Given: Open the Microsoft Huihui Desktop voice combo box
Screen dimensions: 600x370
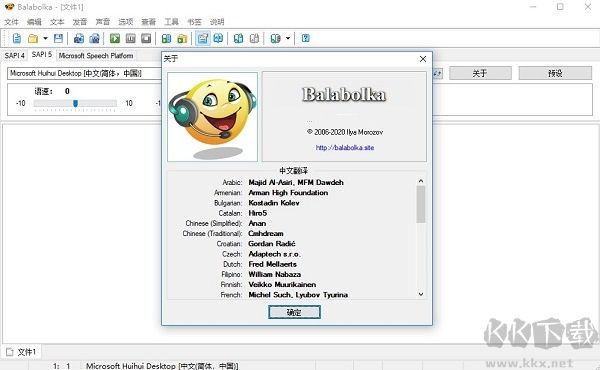Looking at the screenshot, I should tap(84, 73).
